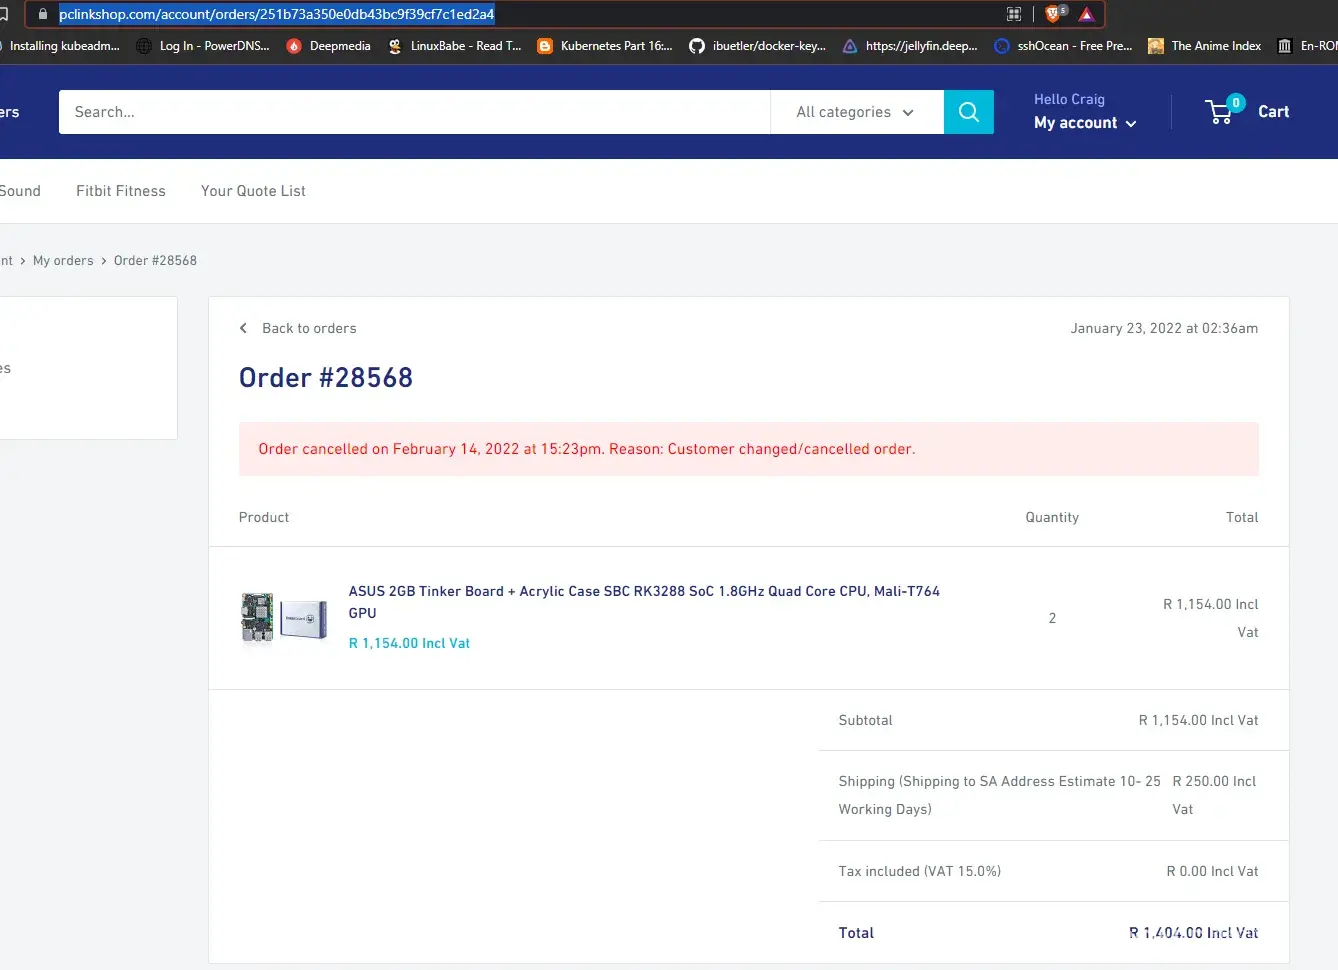Image resolution: width=1338 pixels, height=970 pixels.
Task: Click the 'Quantity' column header
Action: (x=1052, y=517)
